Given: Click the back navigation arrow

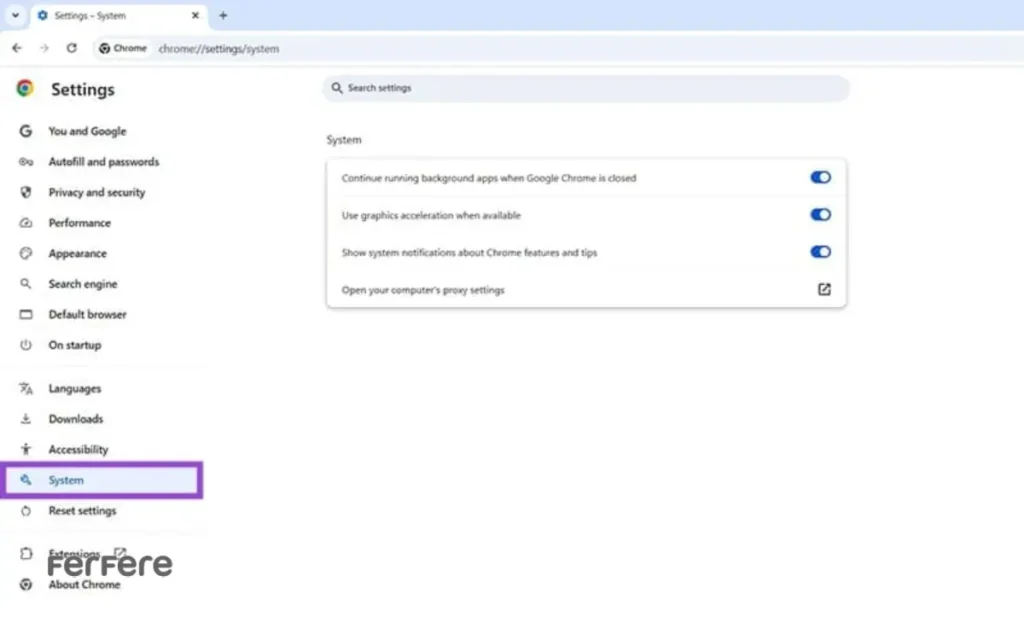Looking at the screenshot, I should (17, 48).
